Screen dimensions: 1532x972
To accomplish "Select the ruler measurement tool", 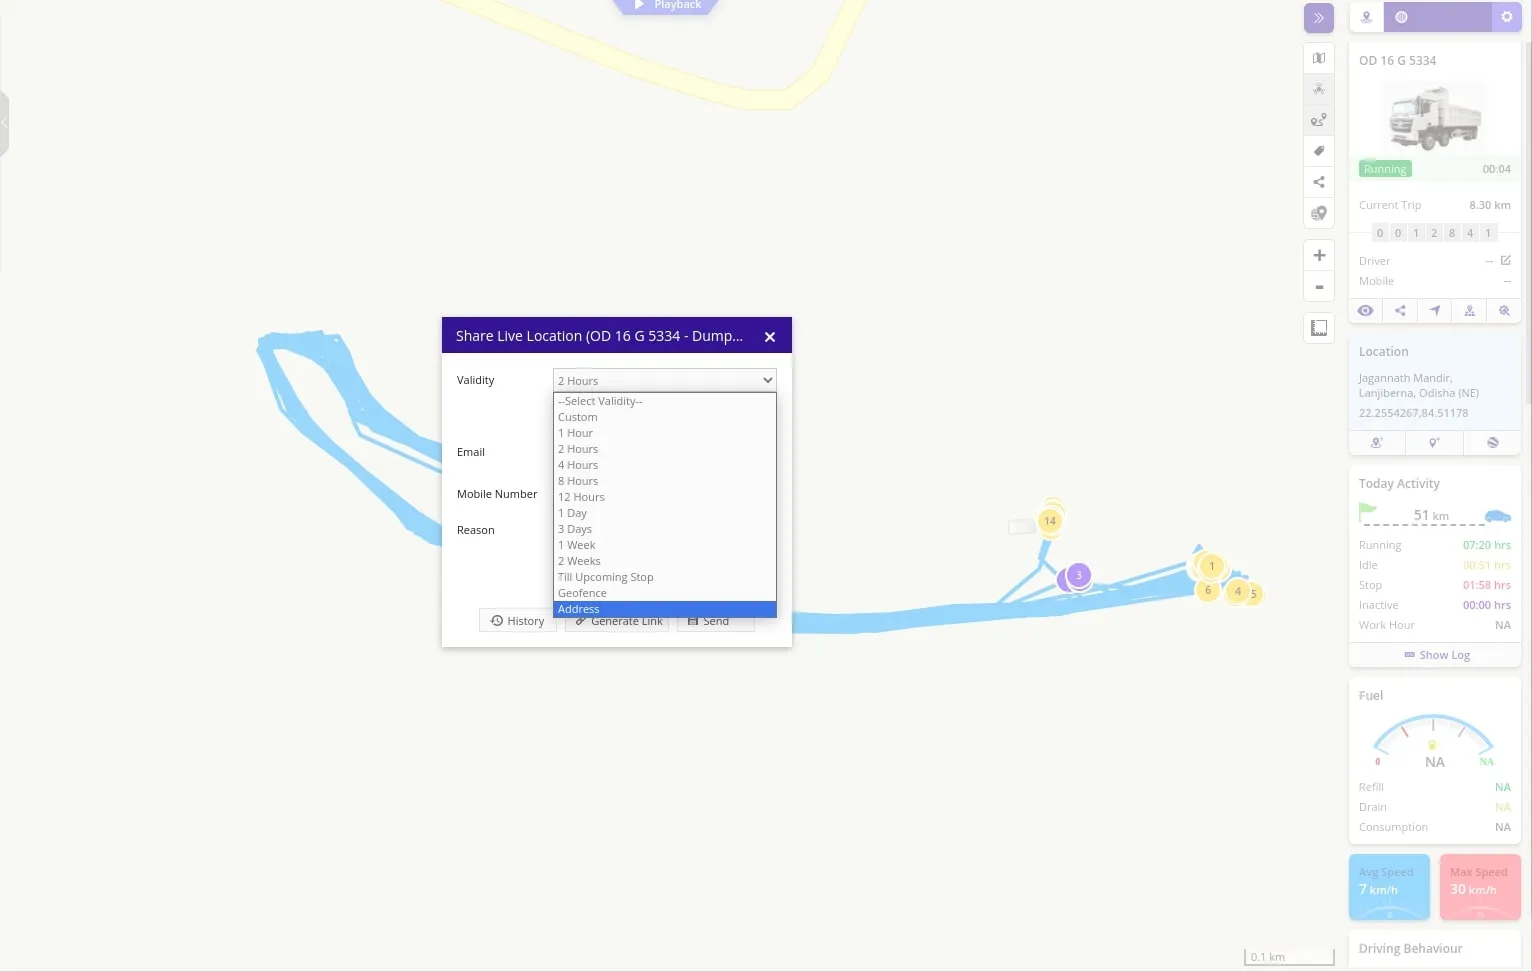I will (1319, 328).
